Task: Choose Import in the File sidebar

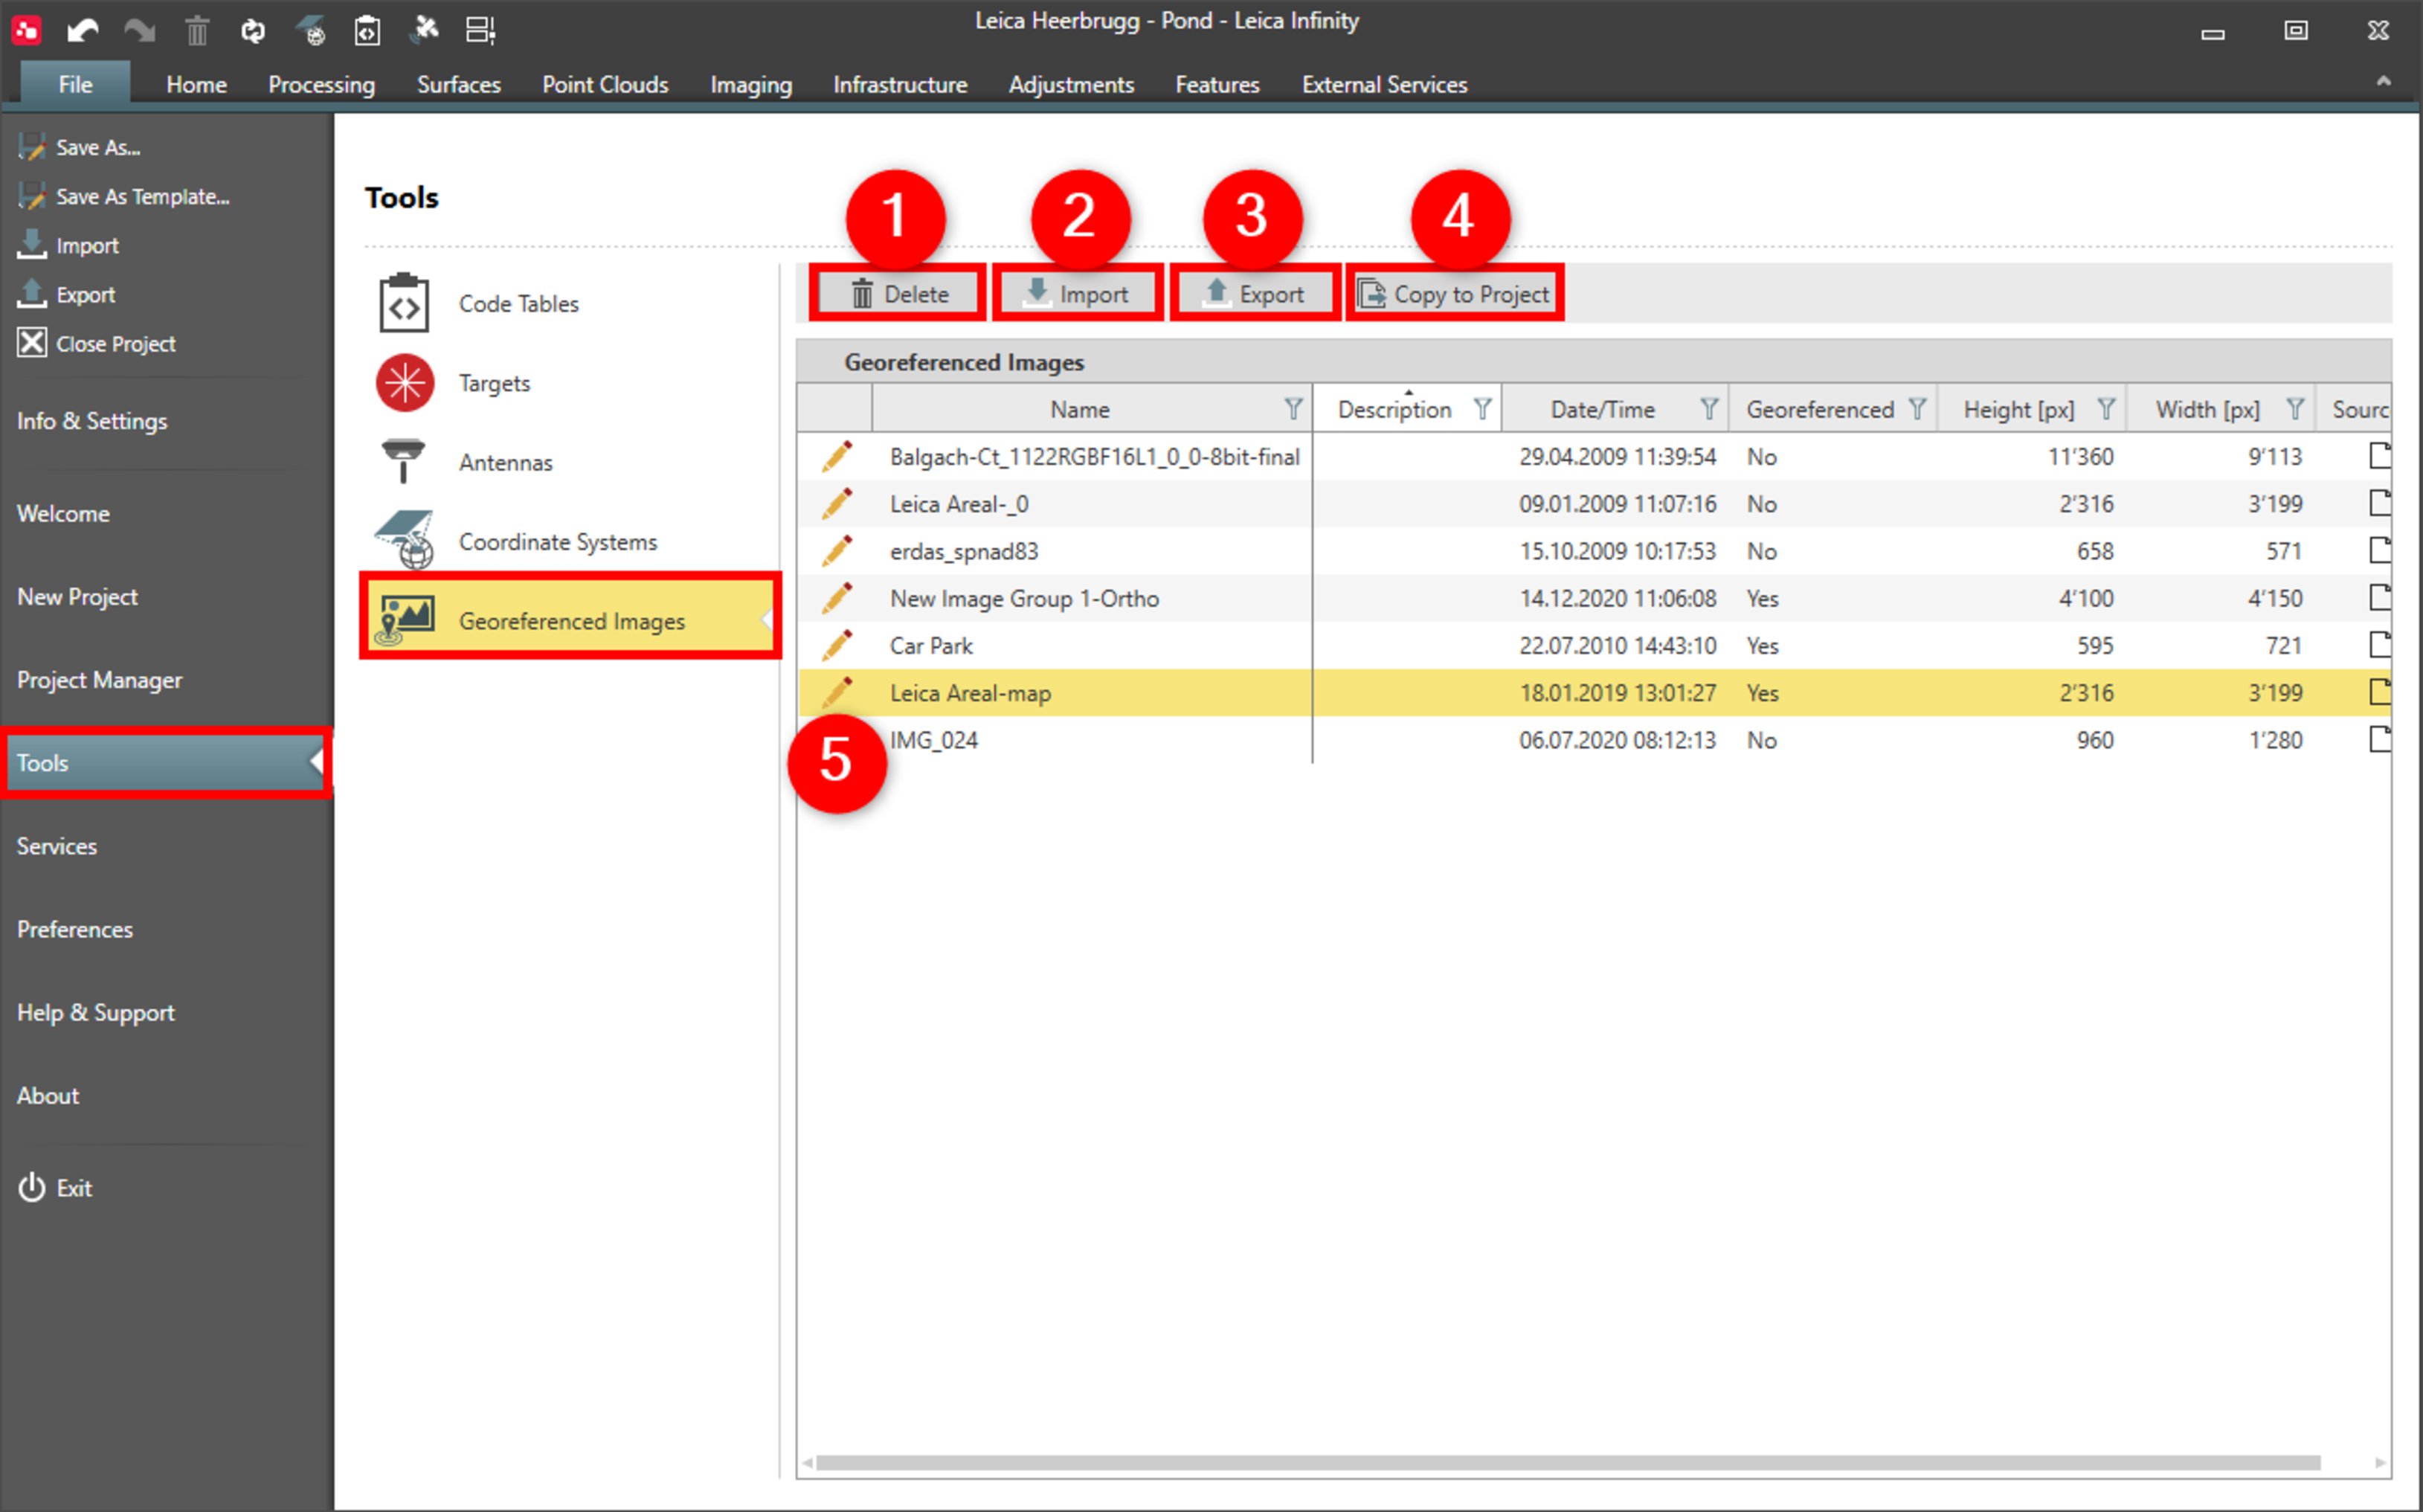Action: [68, 245]
